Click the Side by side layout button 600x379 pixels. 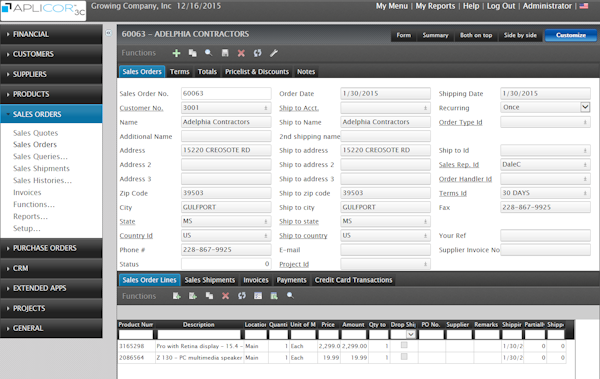point(520,35)
